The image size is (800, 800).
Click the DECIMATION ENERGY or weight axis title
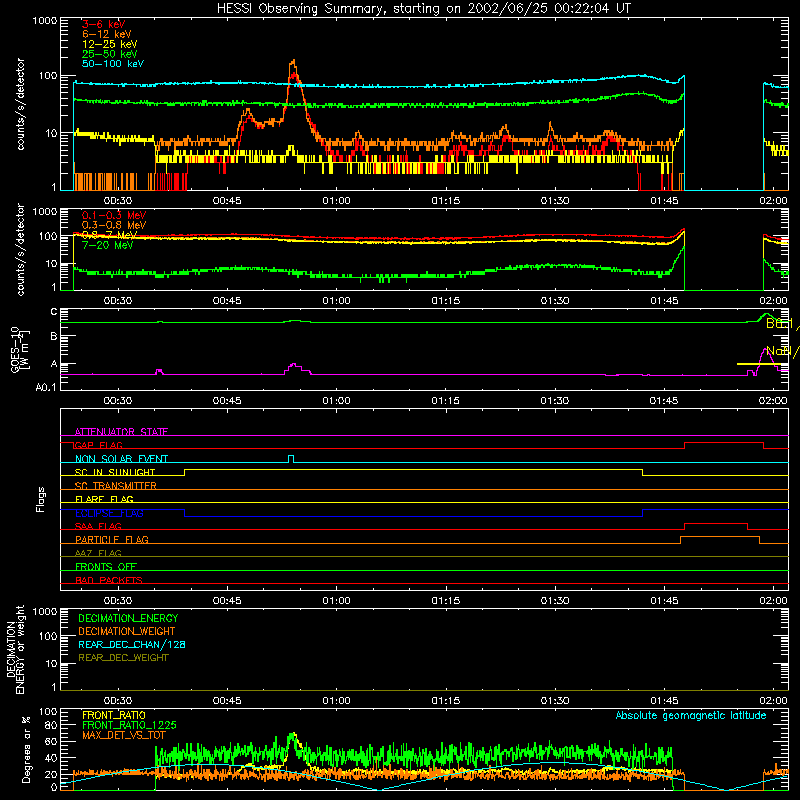coord(15,649)
